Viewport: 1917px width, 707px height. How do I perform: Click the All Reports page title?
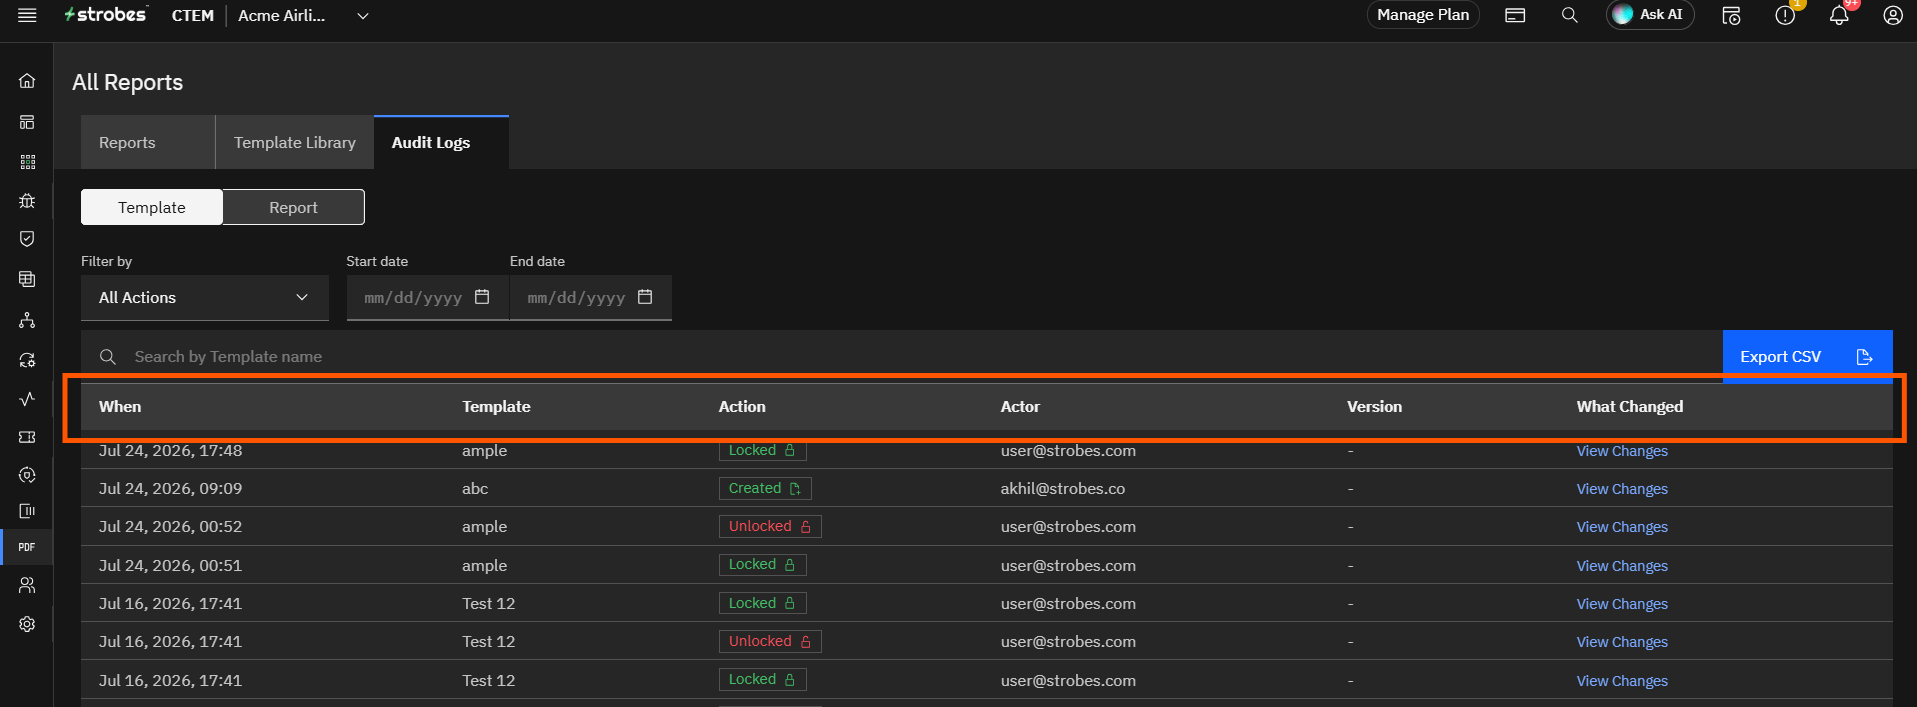pyautogui.click(x=127, y=82)
